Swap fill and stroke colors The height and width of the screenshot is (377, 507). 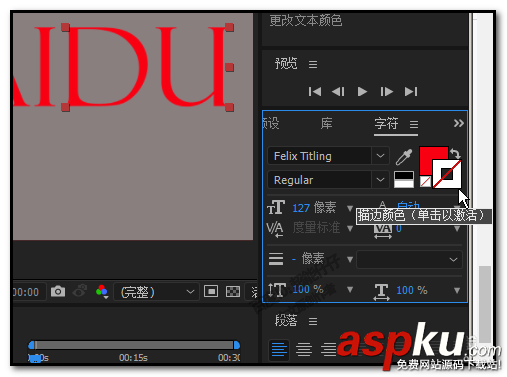pos(455,153)
